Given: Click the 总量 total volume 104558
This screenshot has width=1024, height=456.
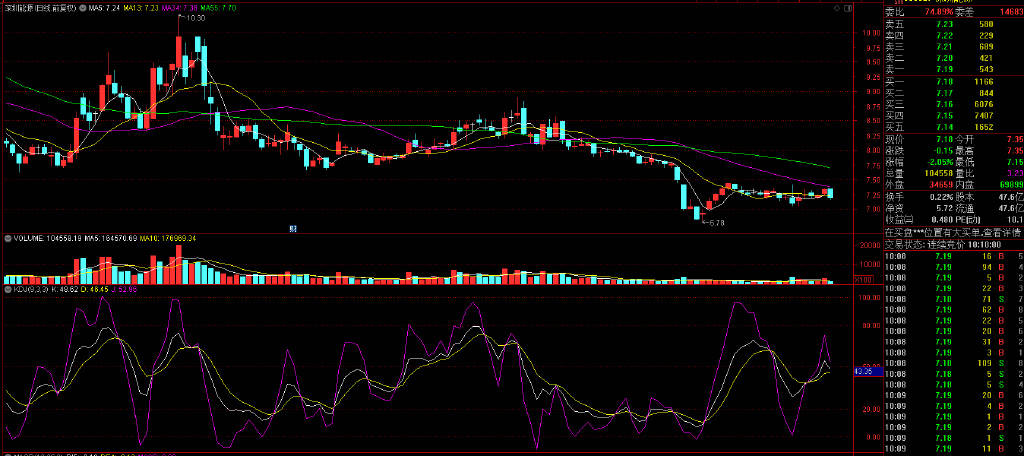Looking at the screenshot, I should pyautogui.click(x=939, y=173).
